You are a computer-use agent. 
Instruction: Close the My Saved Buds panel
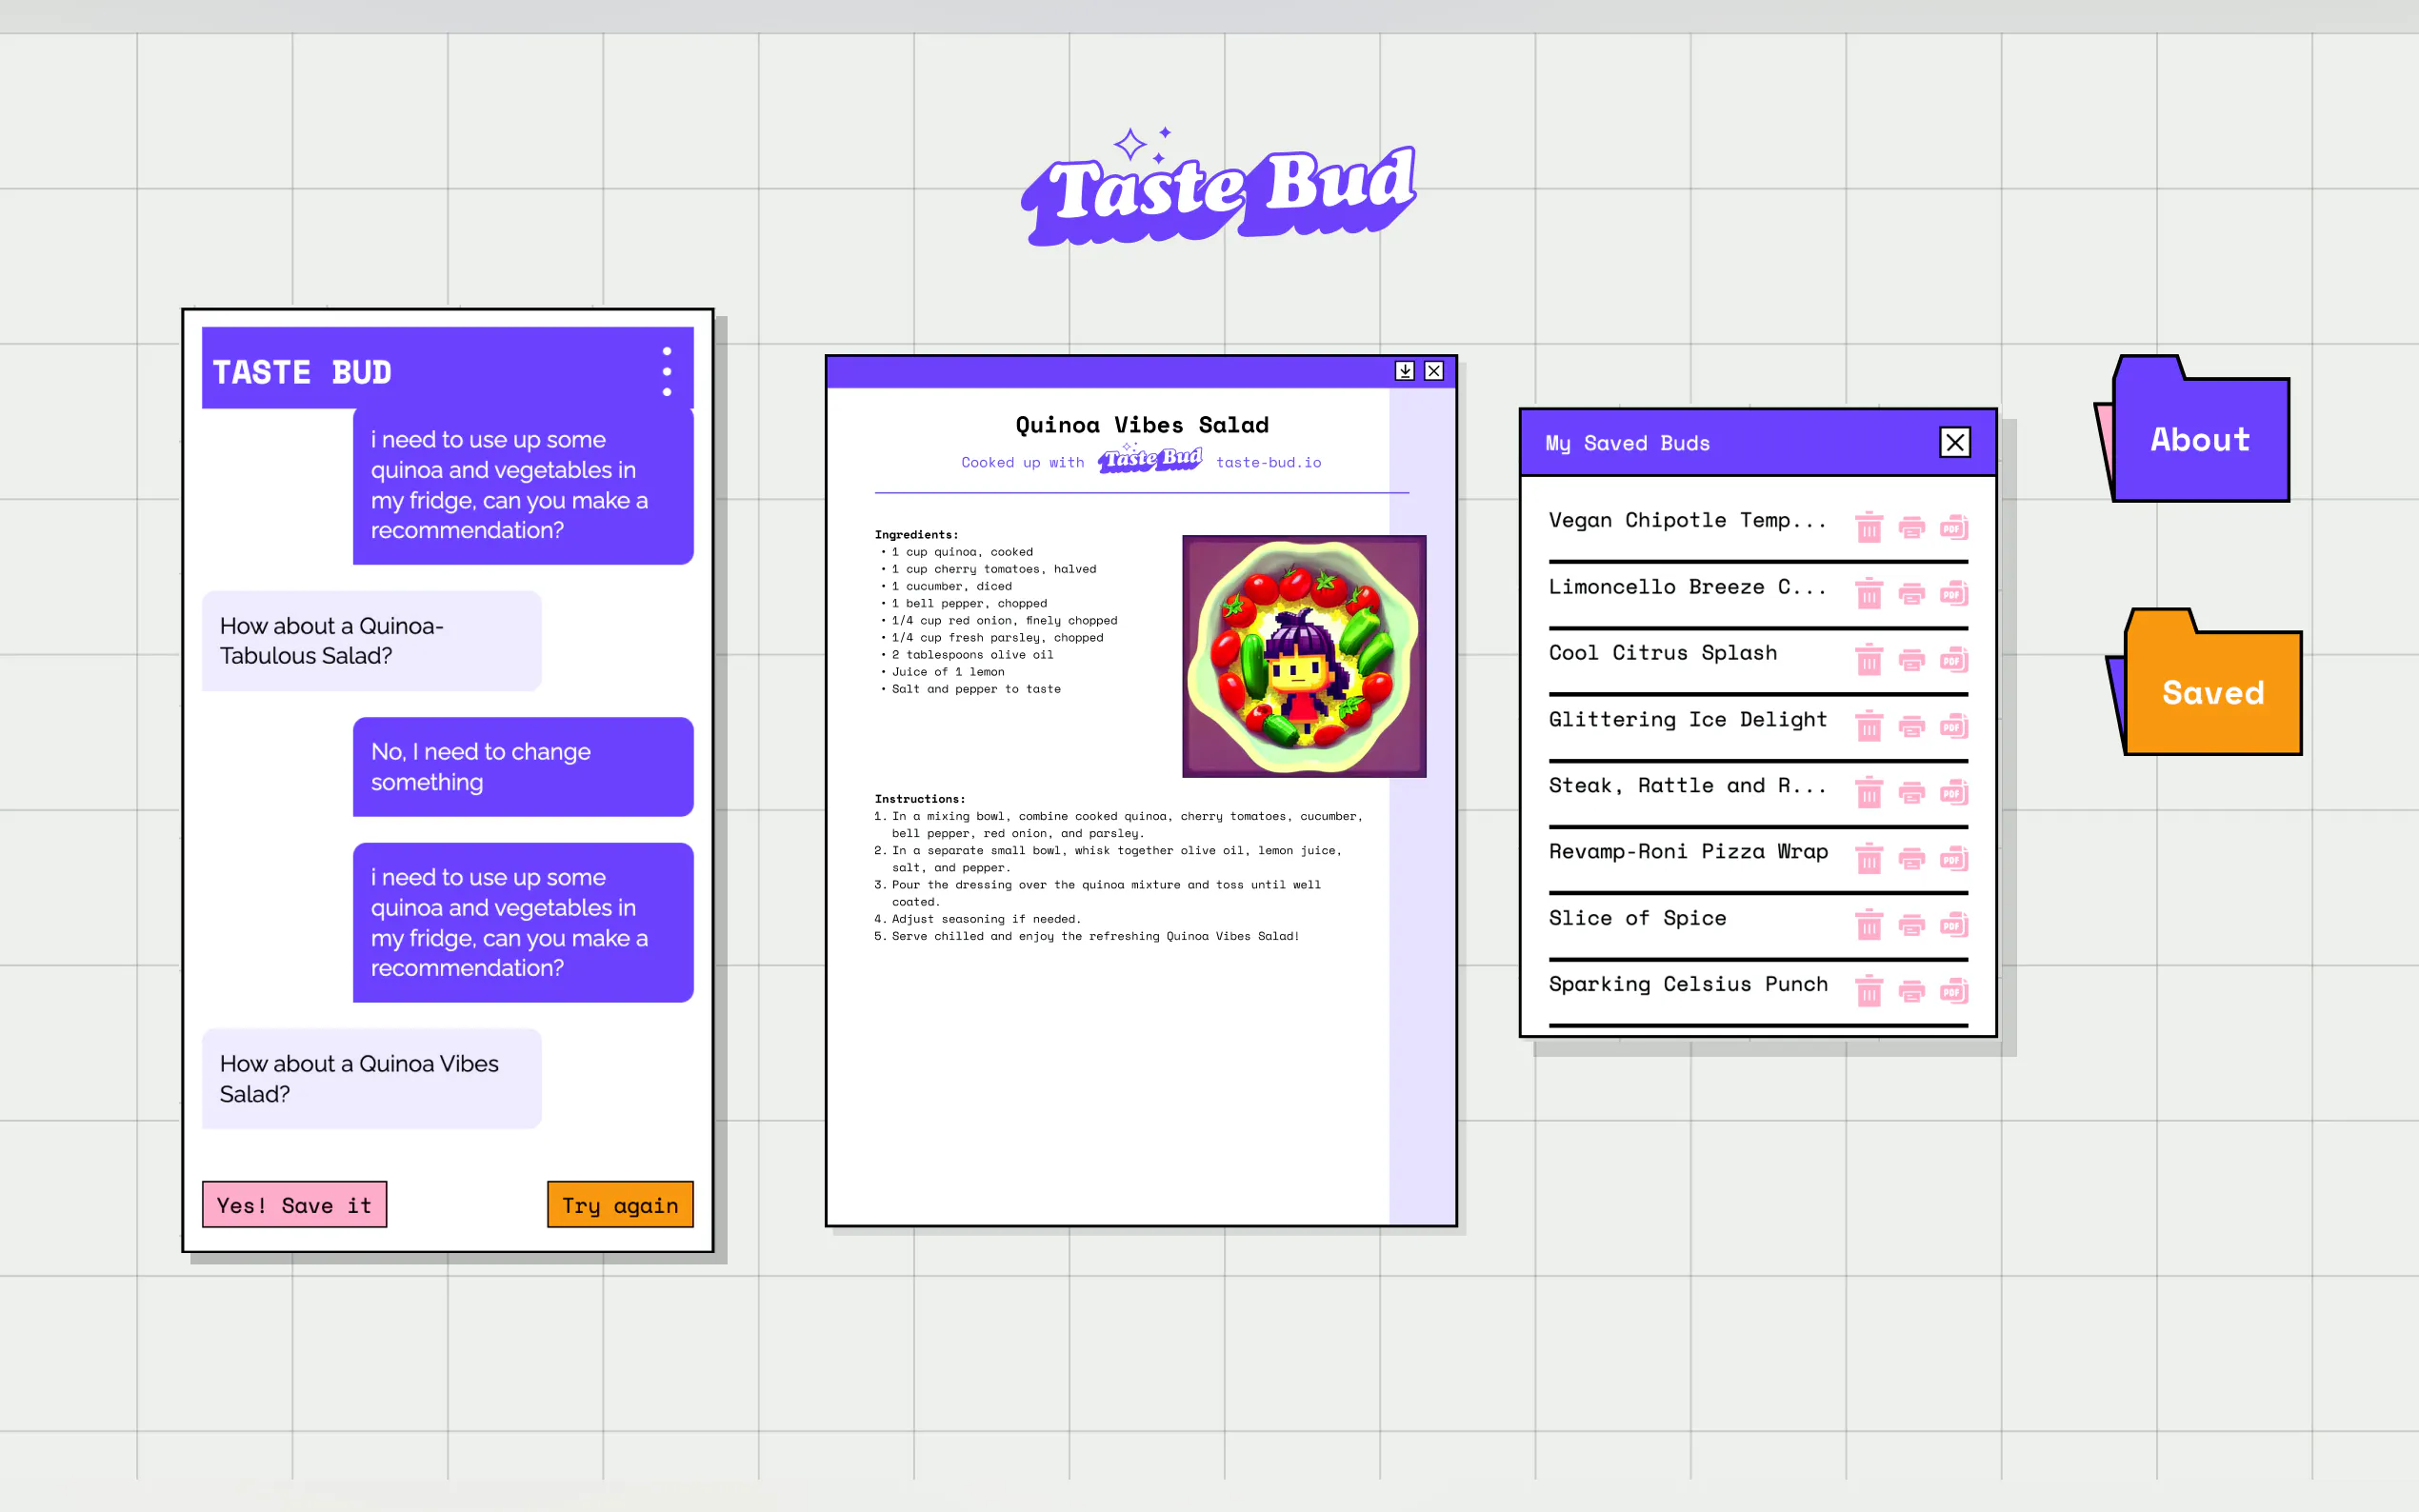pos(1954,442)
